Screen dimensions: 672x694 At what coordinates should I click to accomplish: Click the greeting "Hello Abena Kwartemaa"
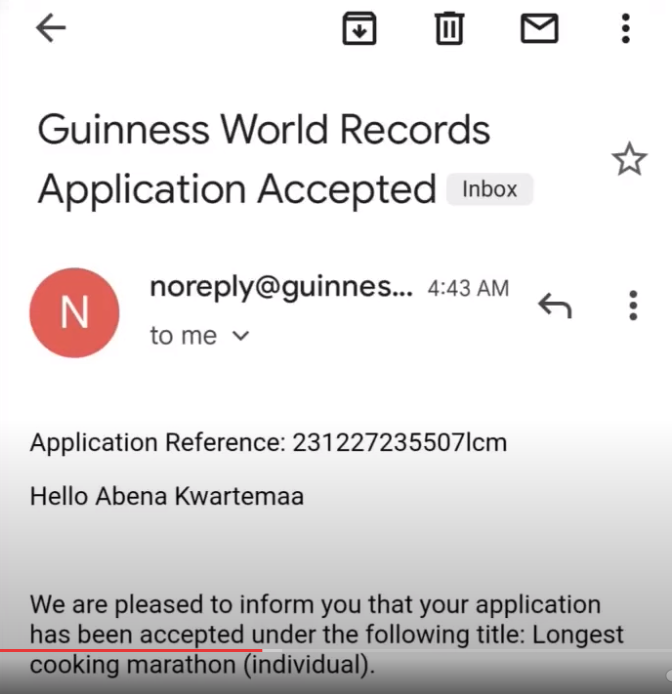point(167,496)
